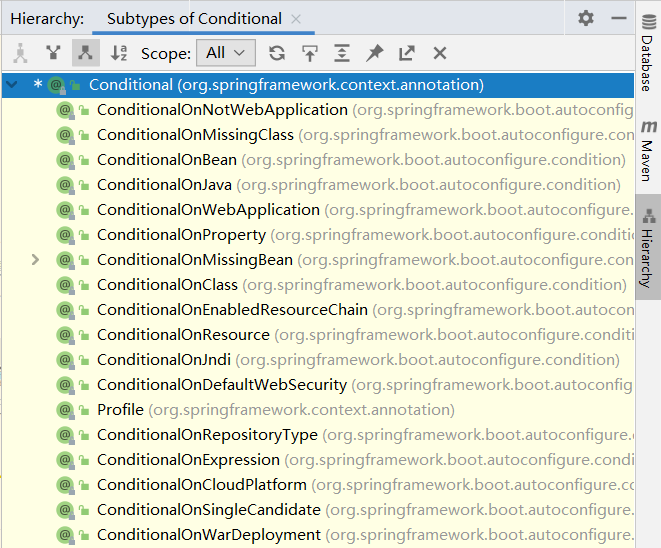Pin the hierarchy tab
This screenshot has height=548, width=661.
[374, 53]
